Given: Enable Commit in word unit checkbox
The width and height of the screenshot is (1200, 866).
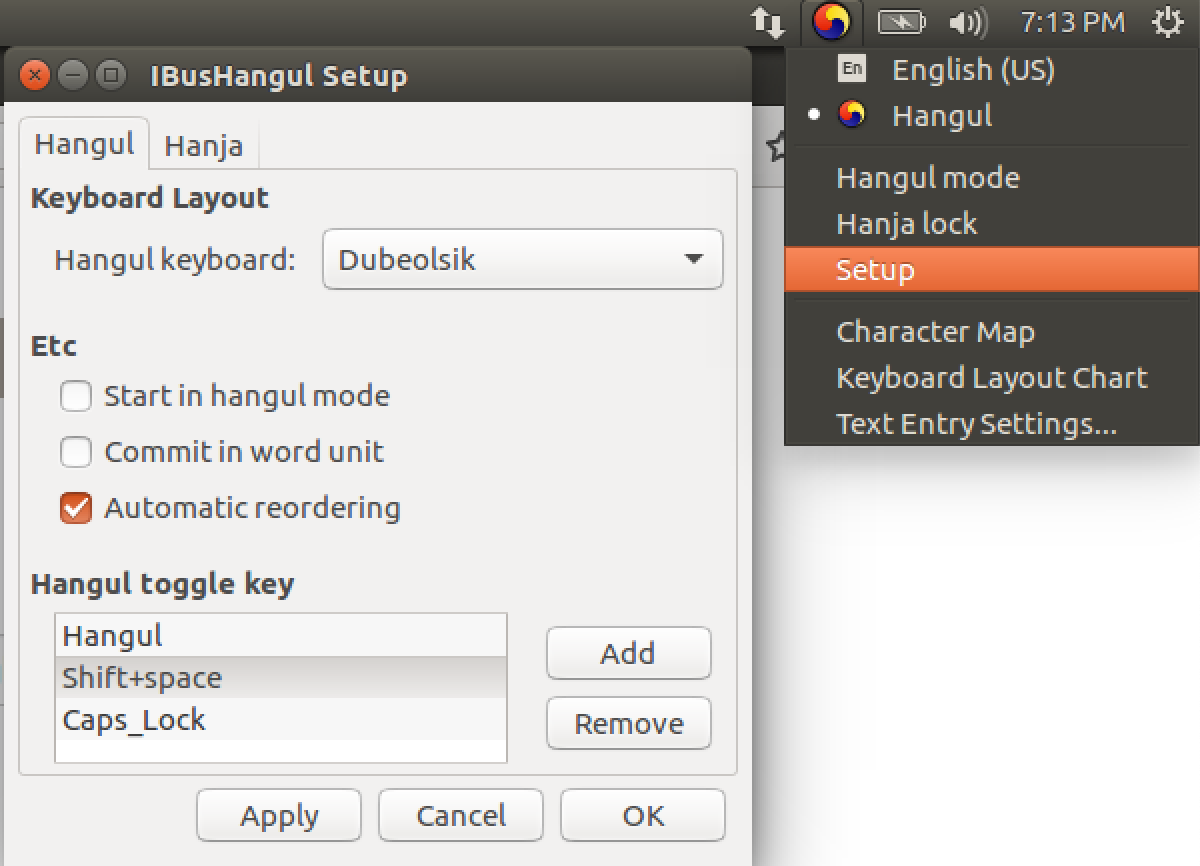Looking at the screenshot, I should point(76,452).
